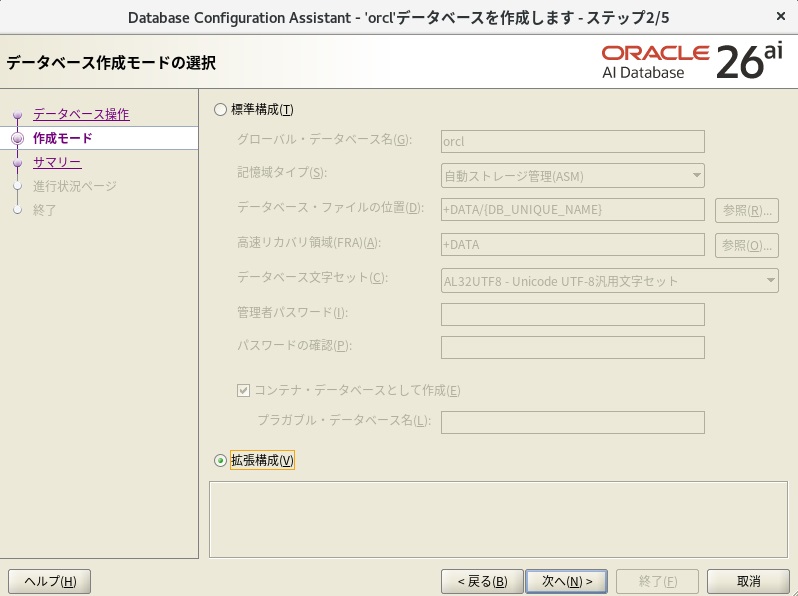This screenshot has width=798, height=596.
Task: Go back with 戻る button
Action: [x=482, y=581]
